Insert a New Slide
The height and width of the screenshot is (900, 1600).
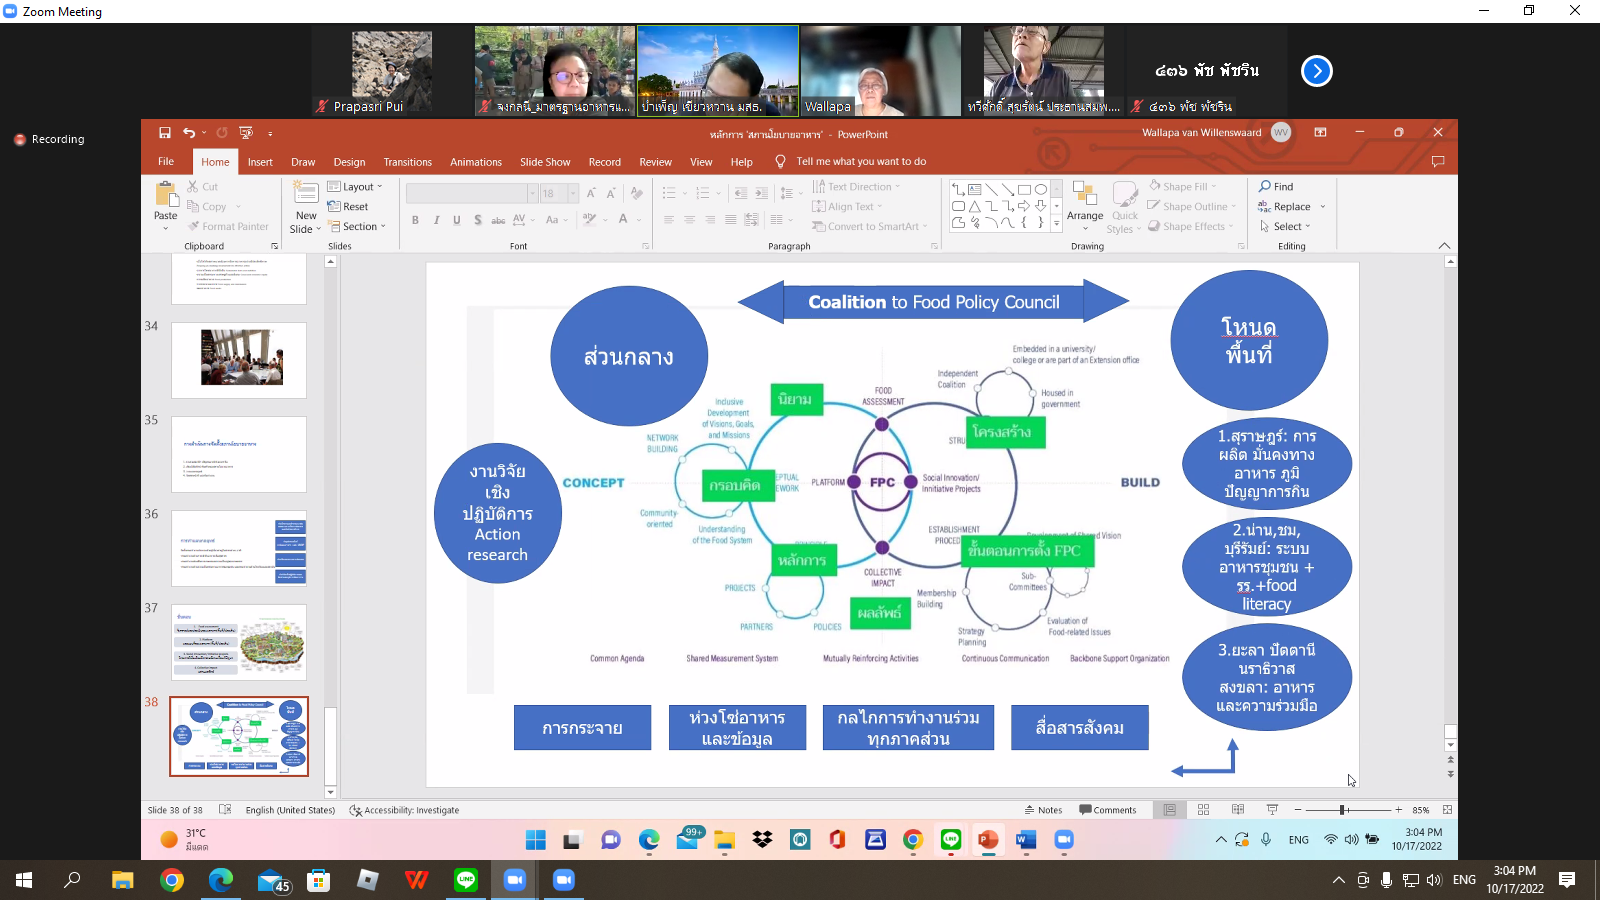[304, 206]
